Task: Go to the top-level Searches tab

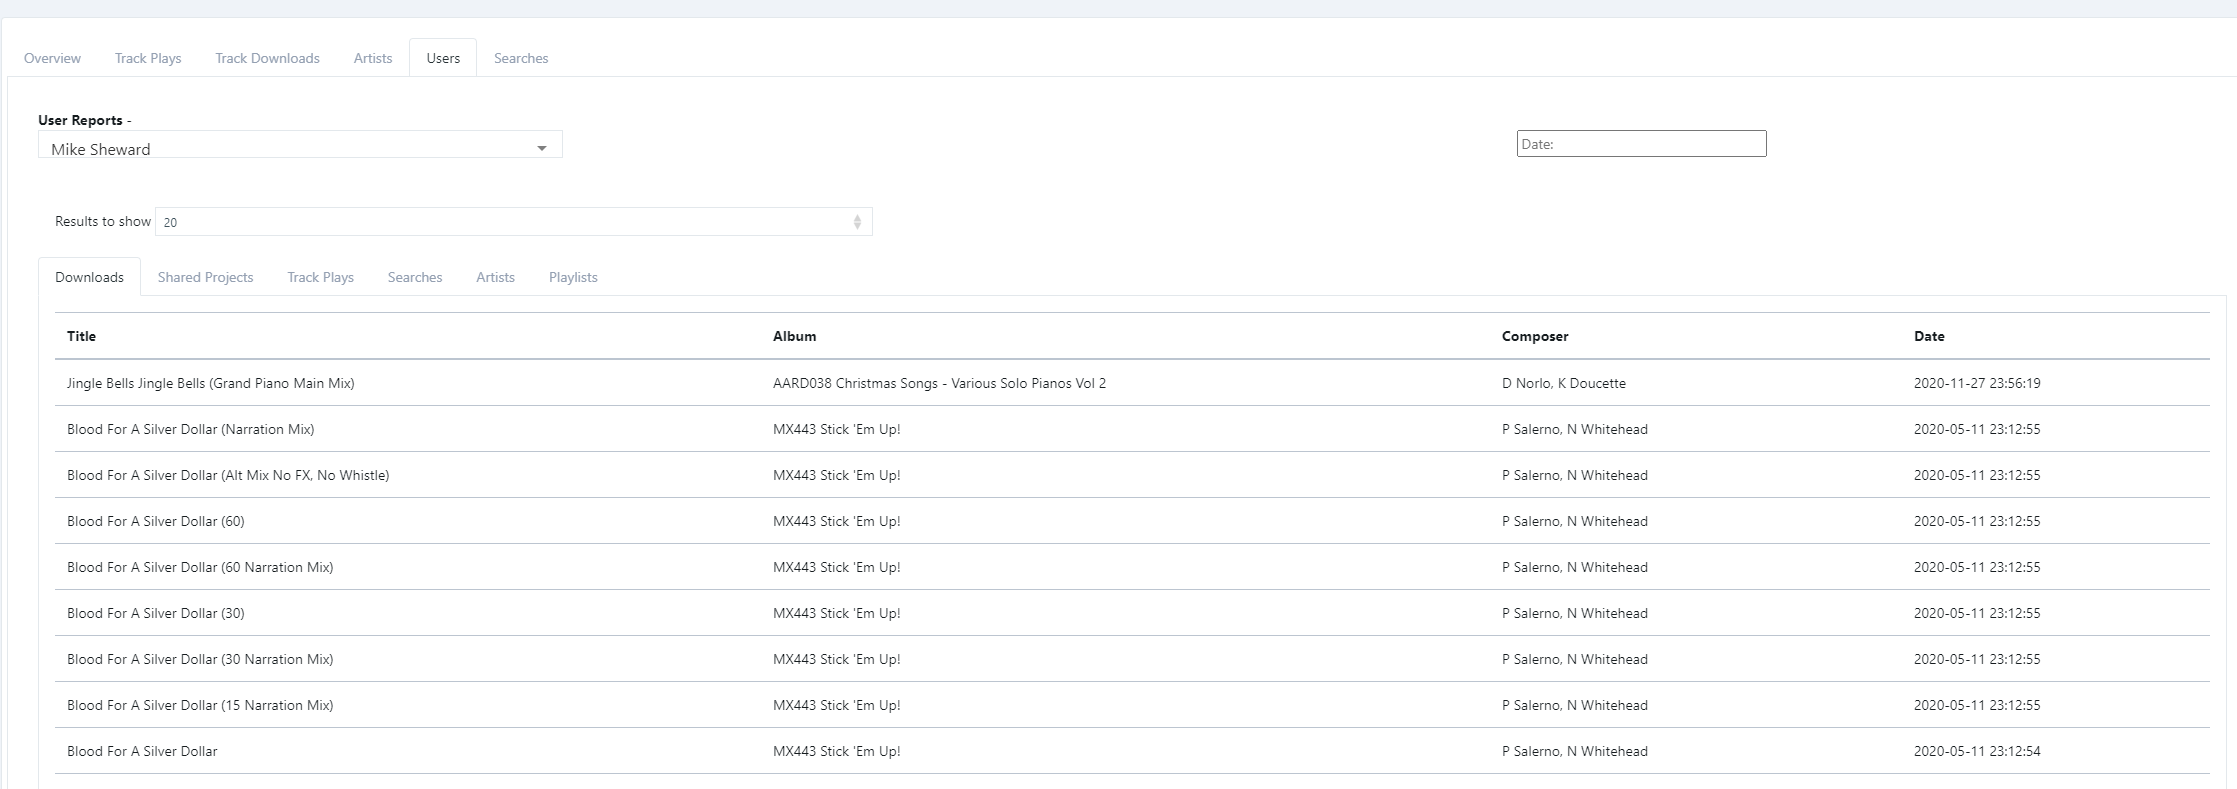Action: (520, 58)
